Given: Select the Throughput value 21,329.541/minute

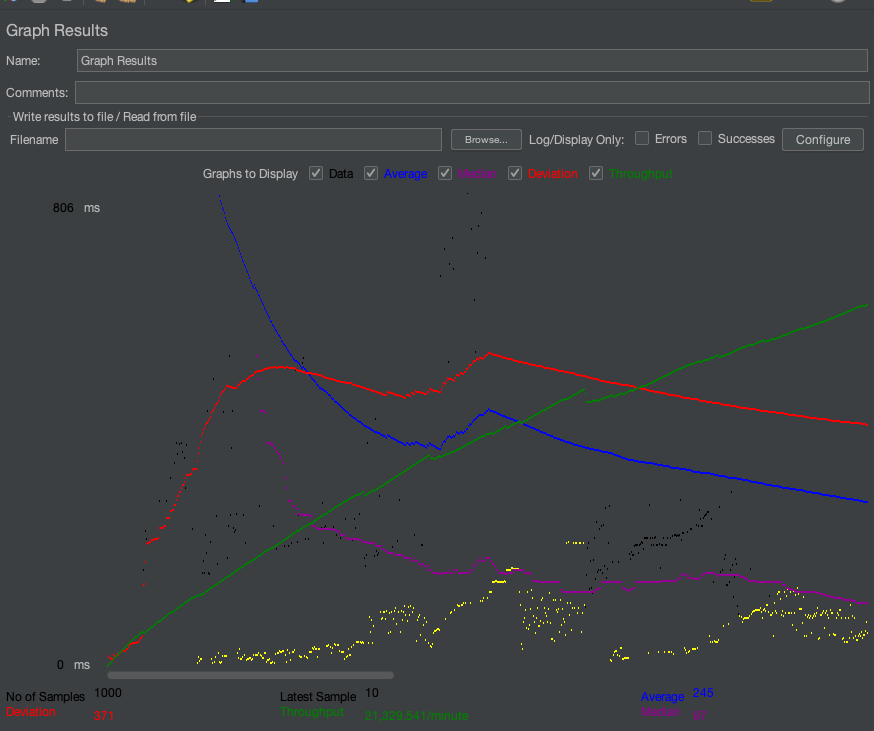Looking at the screenshot, I should [x=416, y=716].
